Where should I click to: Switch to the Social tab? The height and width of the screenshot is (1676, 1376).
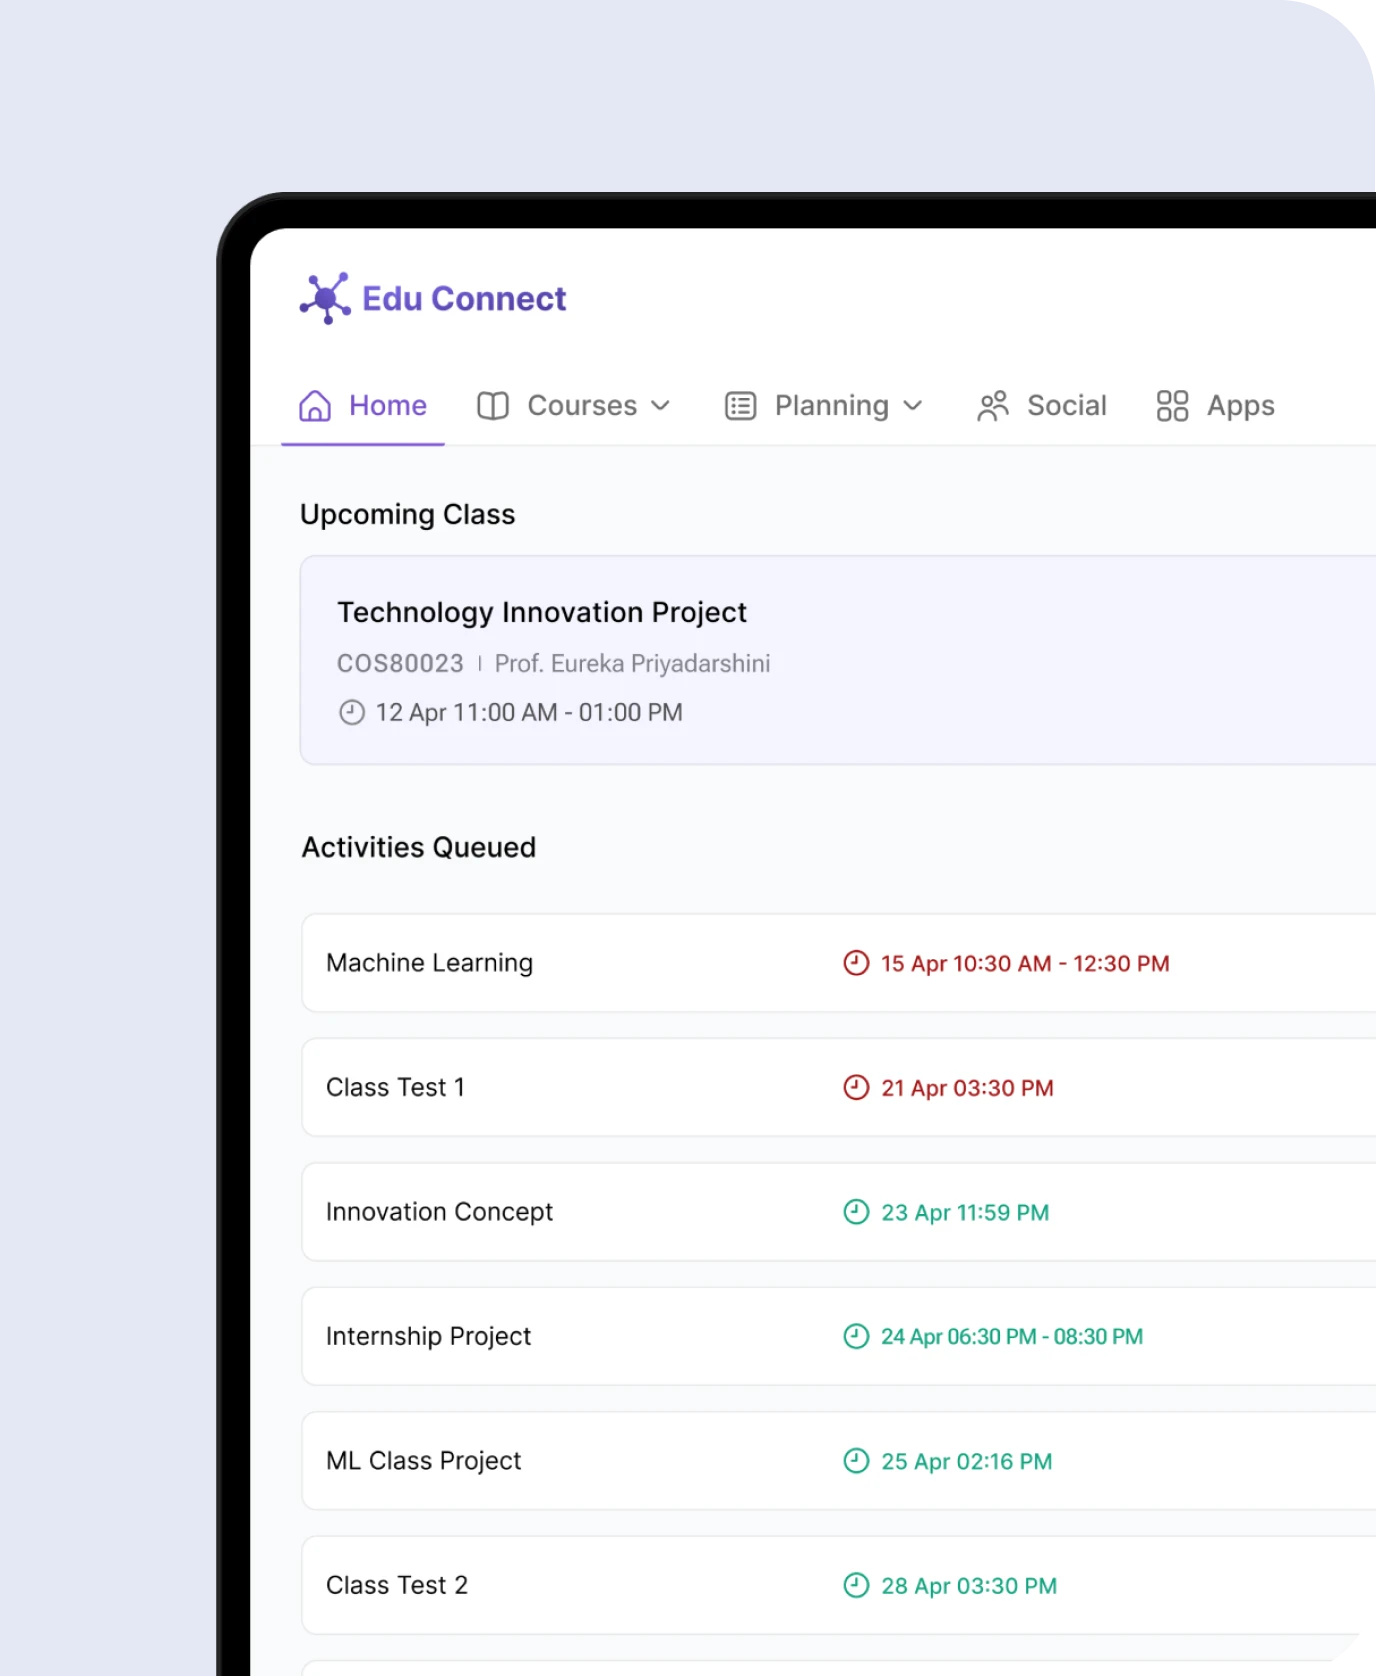click(1066, 406)
